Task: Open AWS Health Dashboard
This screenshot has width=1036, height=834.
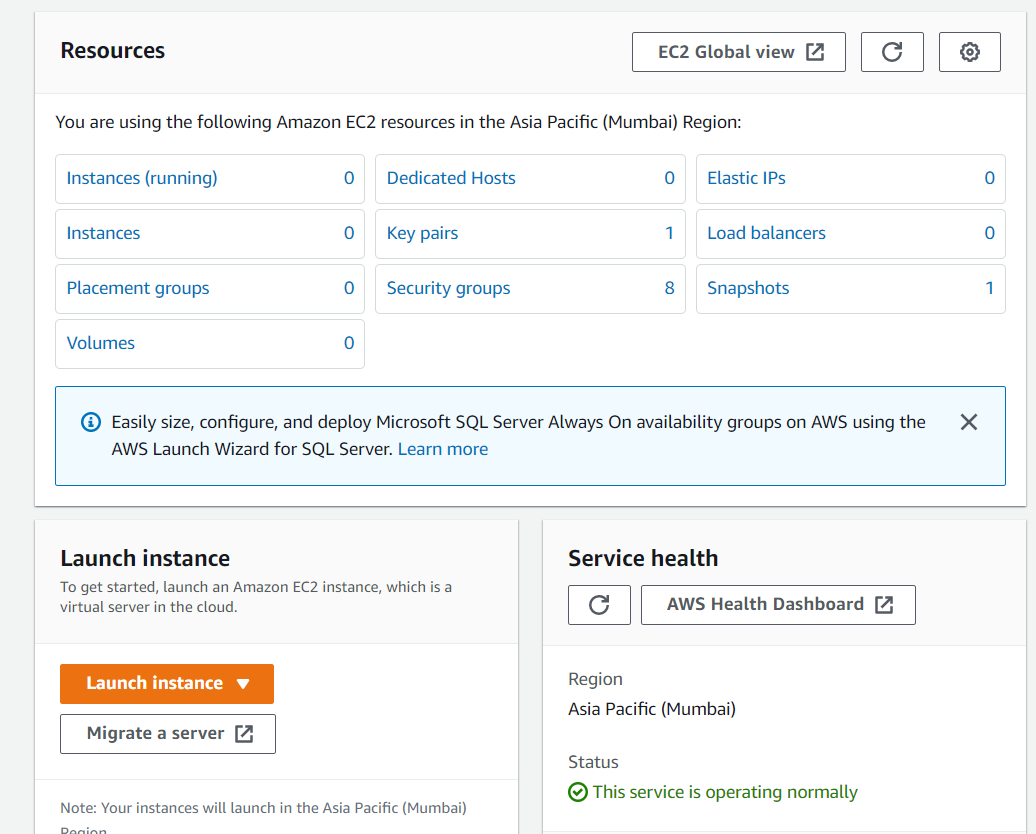Action: (778, 605)
